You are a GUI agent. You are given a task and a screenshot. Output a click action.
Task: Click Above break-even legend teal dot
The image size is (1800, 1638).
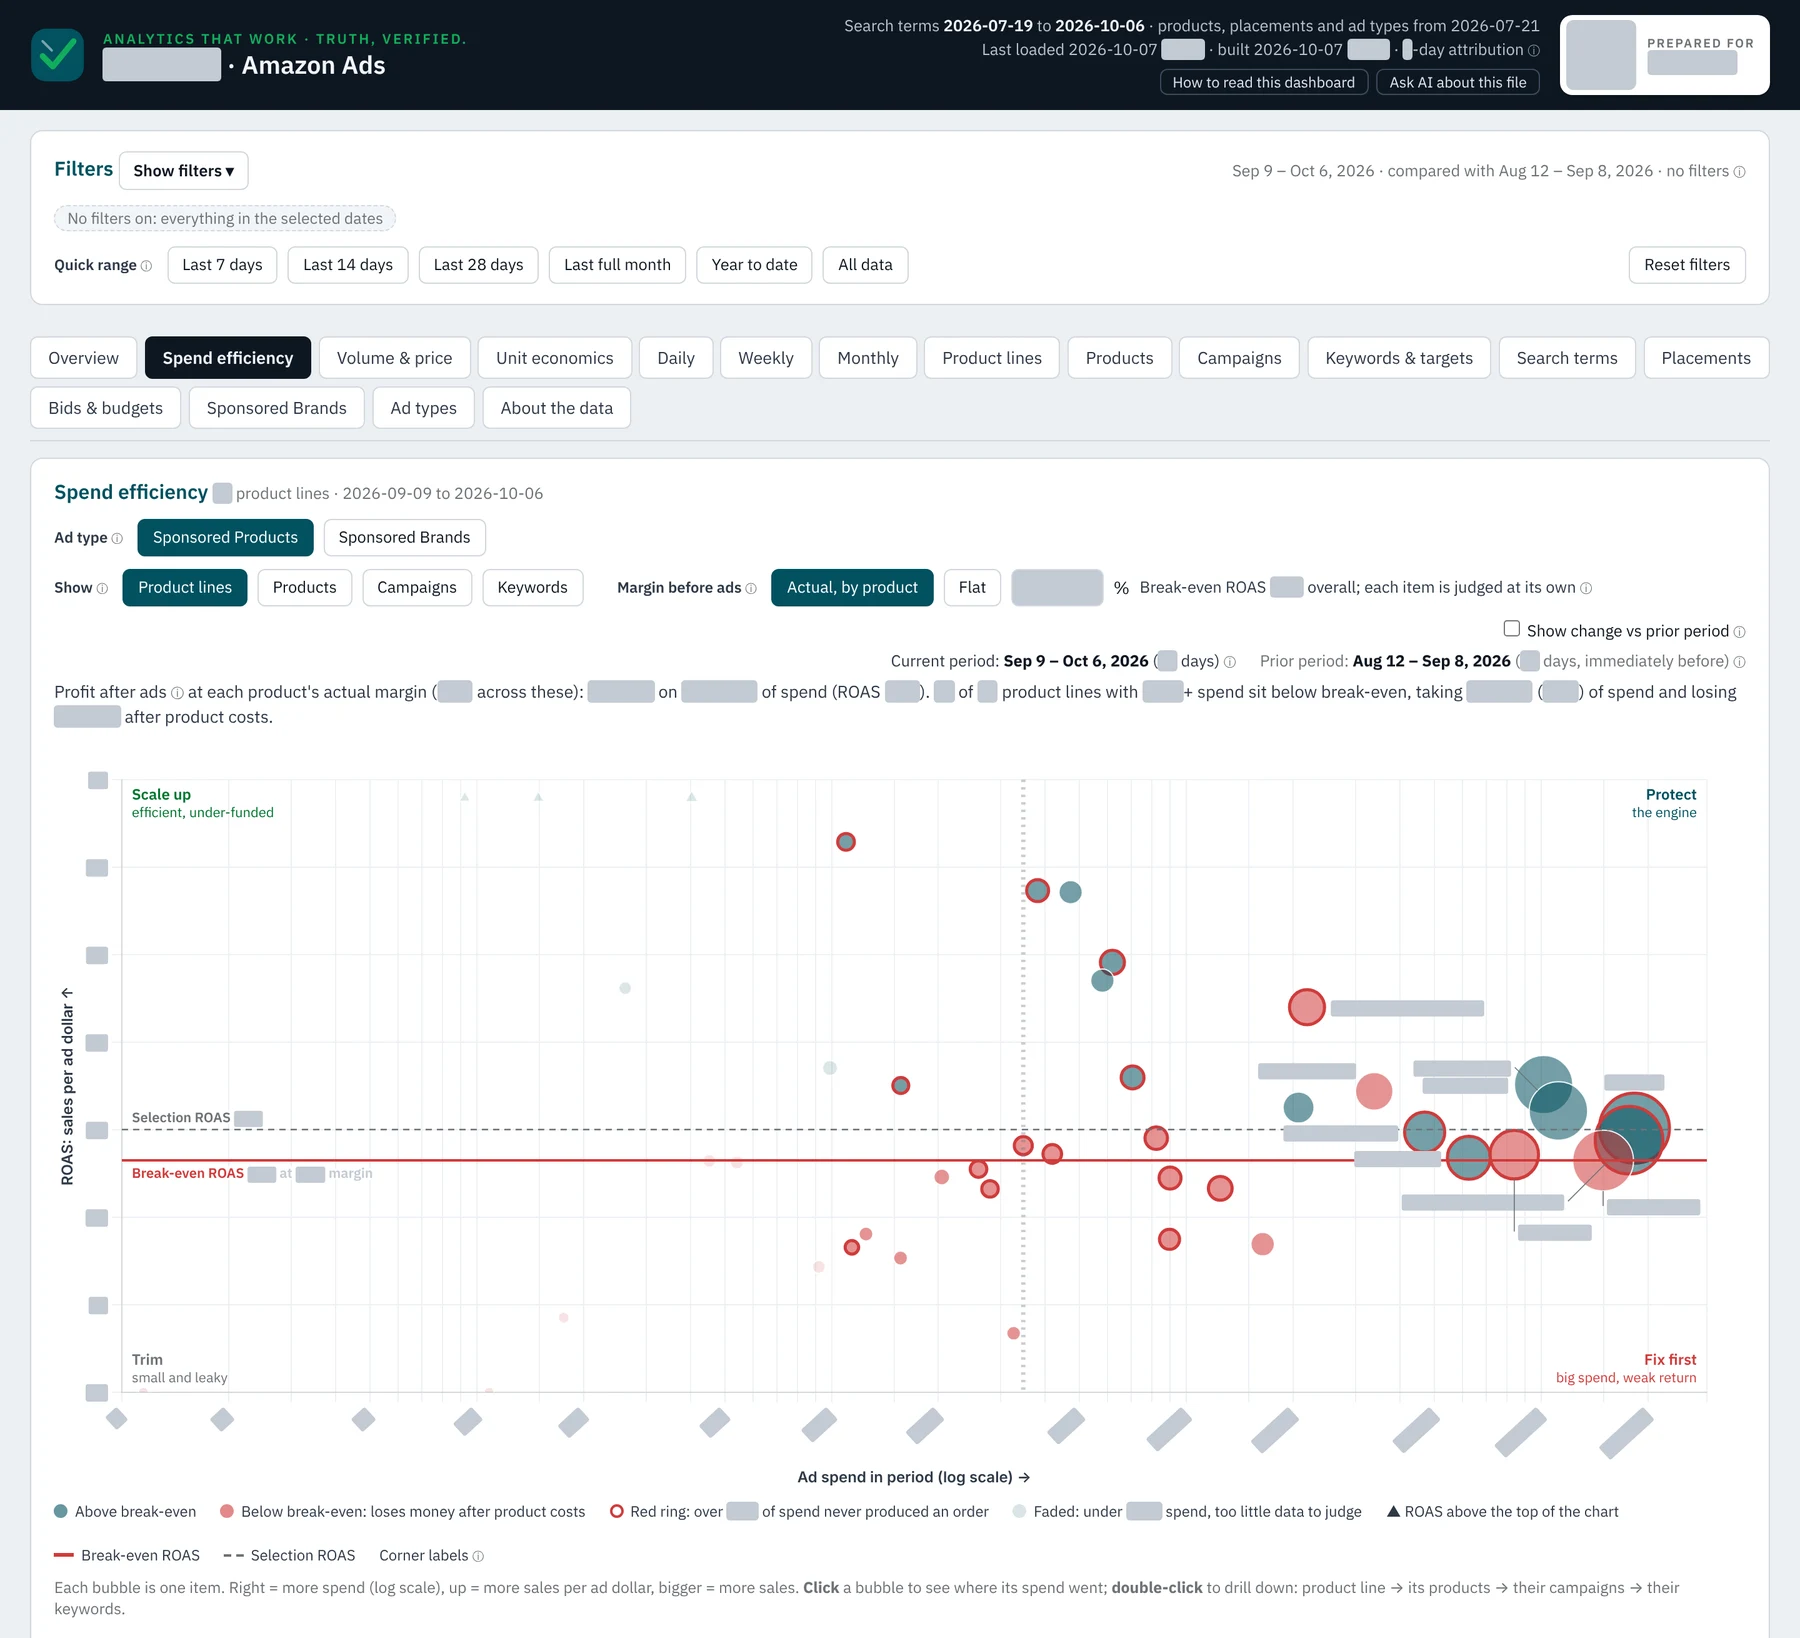tap(61, 1512)
